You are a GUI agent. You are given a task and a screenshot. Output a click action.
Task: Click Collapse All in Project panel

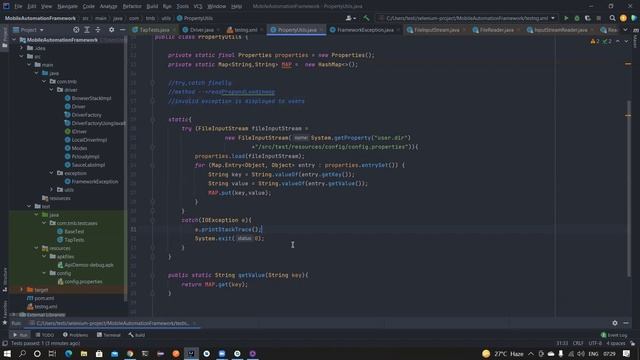pos(98,30)
